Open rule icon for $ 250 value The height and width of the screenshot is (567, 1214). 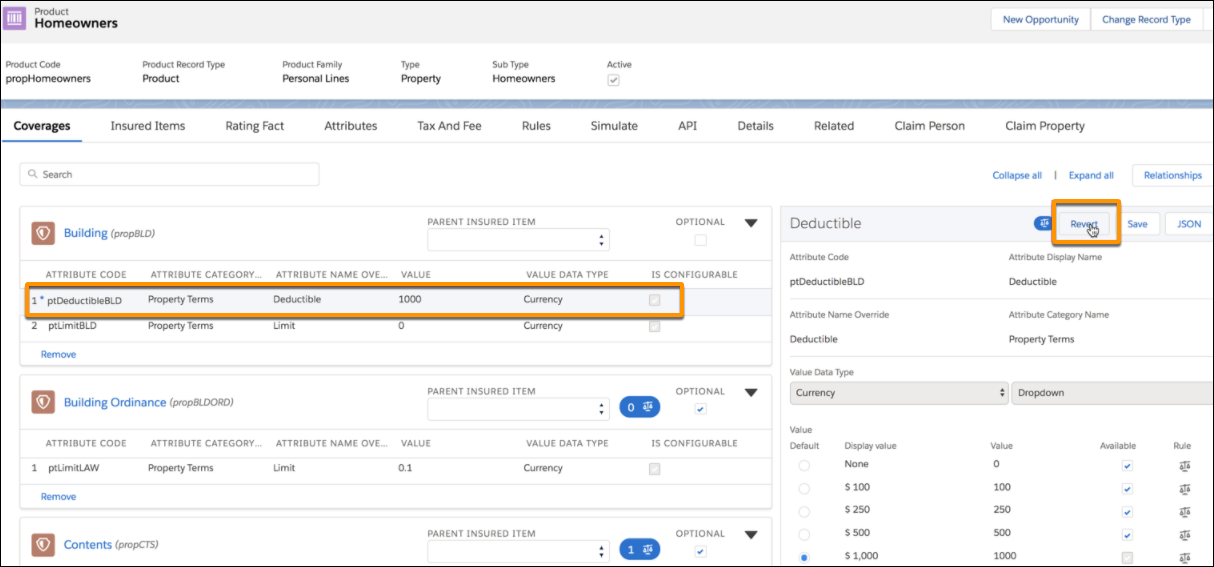point(1185,511)
